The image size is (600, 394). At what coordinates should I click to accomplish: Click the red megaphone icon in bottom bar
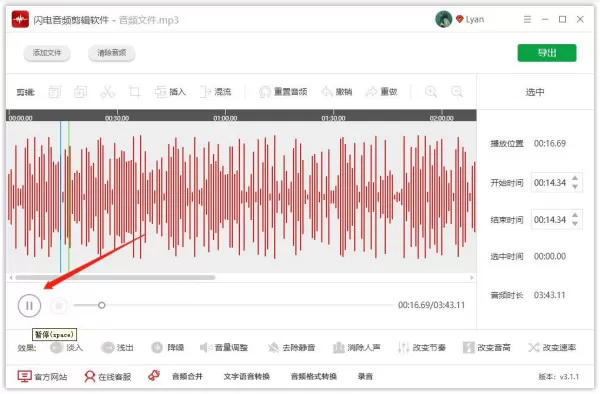tap(154, 376)
